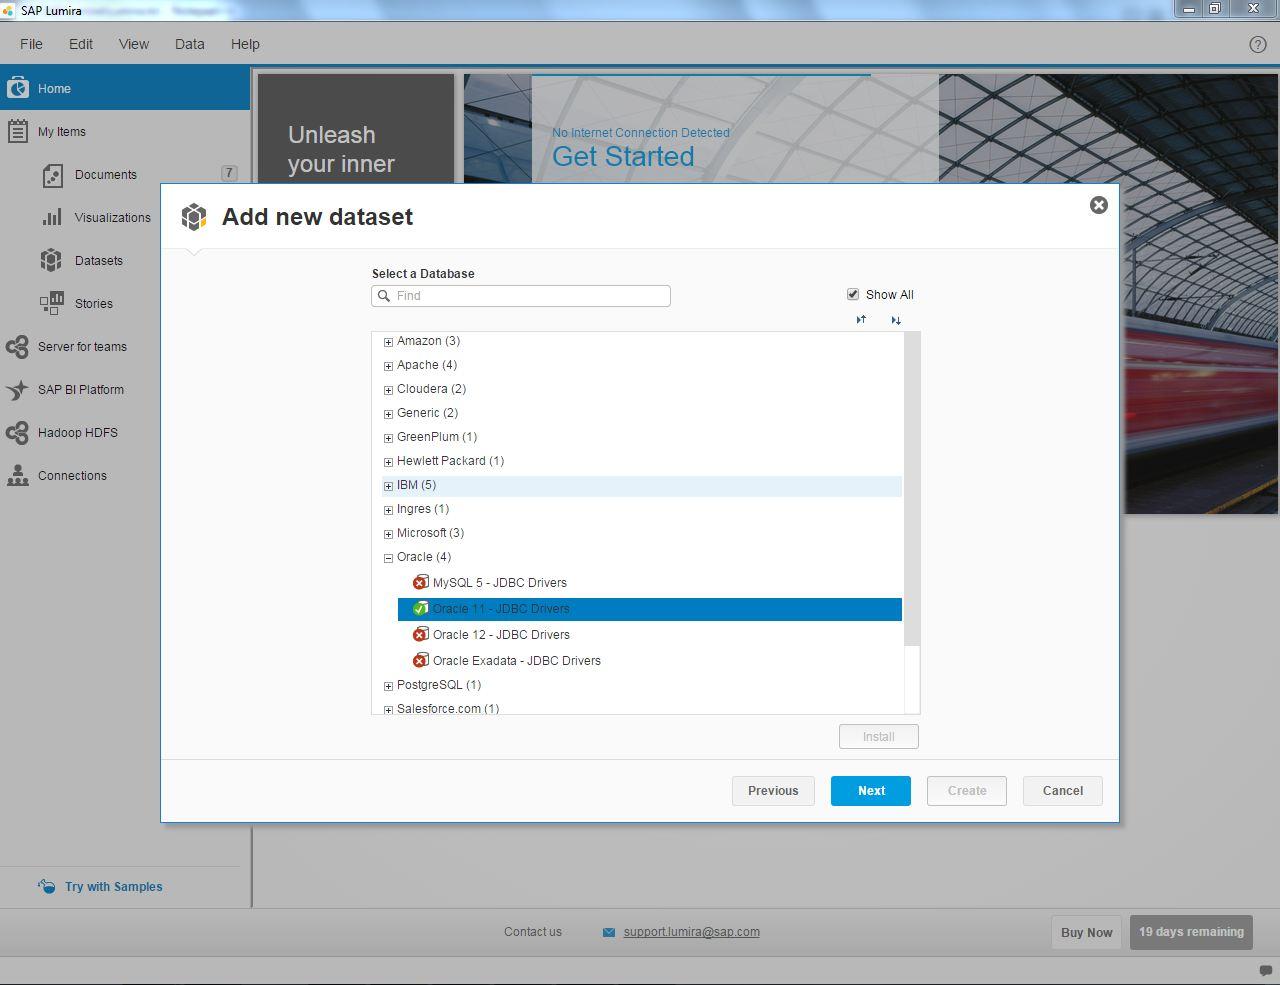Click the Connections people icon
This screenshot has height=985, width=1280.
(18, 475)
